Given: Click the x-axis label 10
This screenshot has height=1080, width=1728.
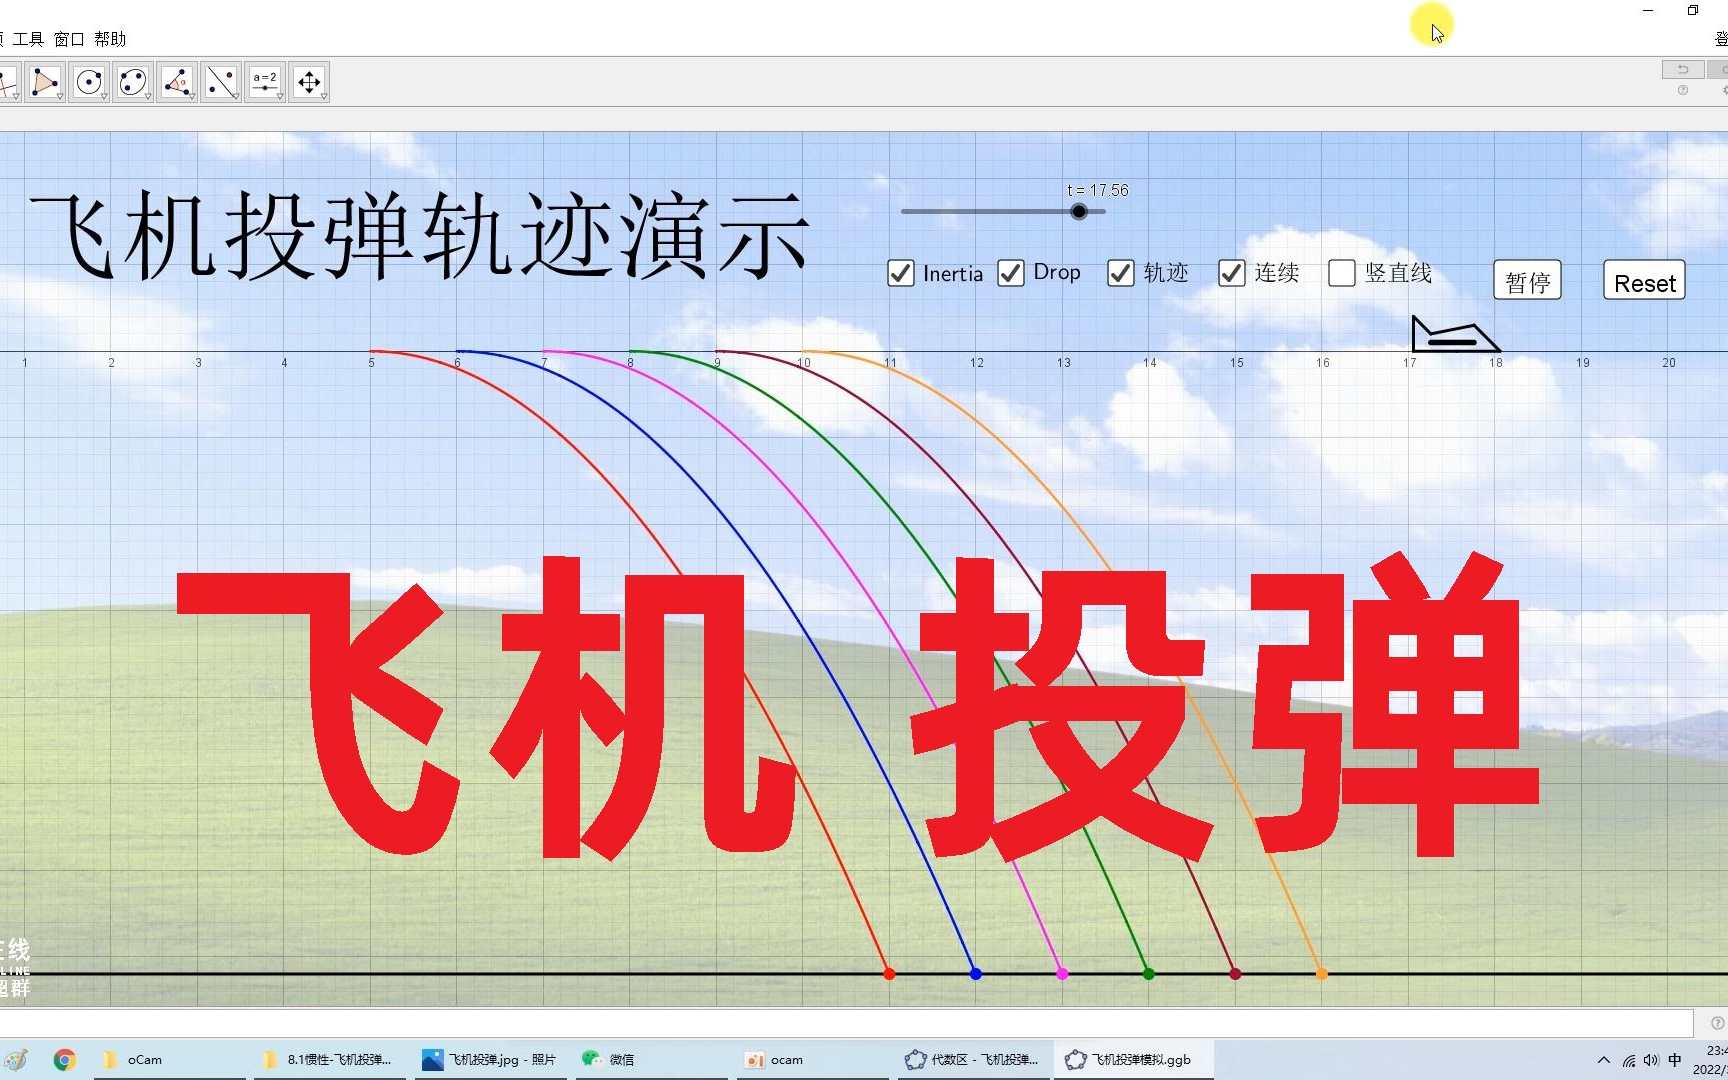Looking at the screenshot, I should tap(804, 363).
